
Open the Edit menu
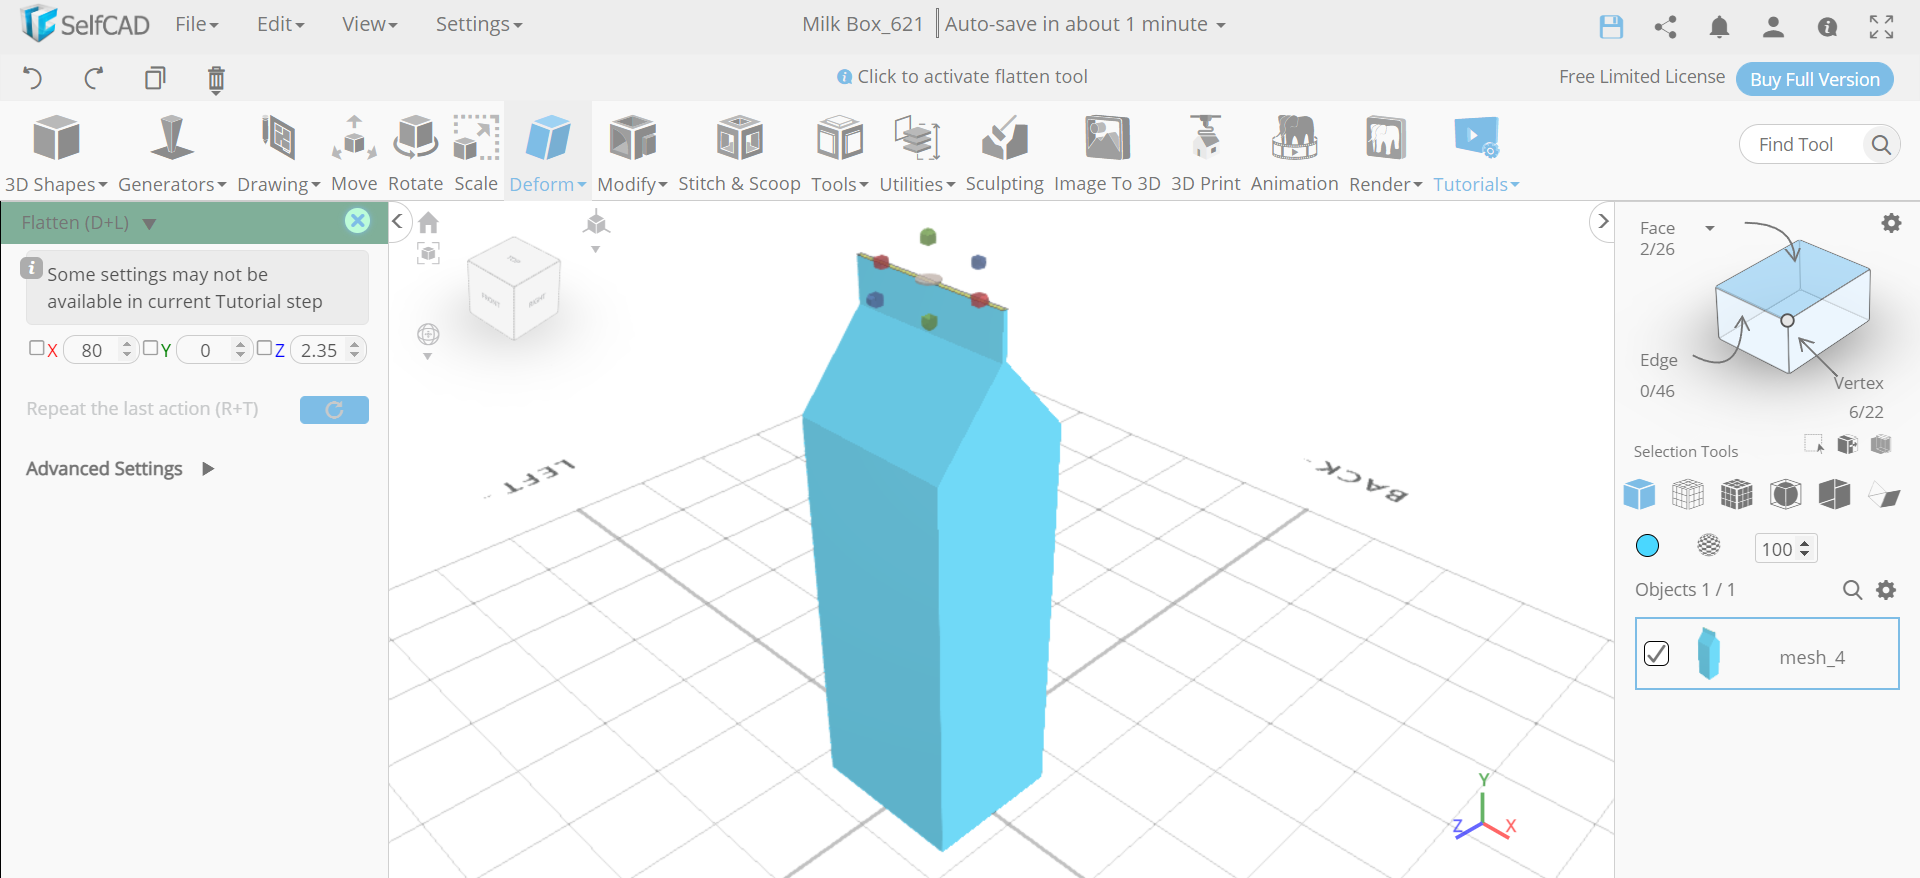pyautogui.click(x=281, y=24)
